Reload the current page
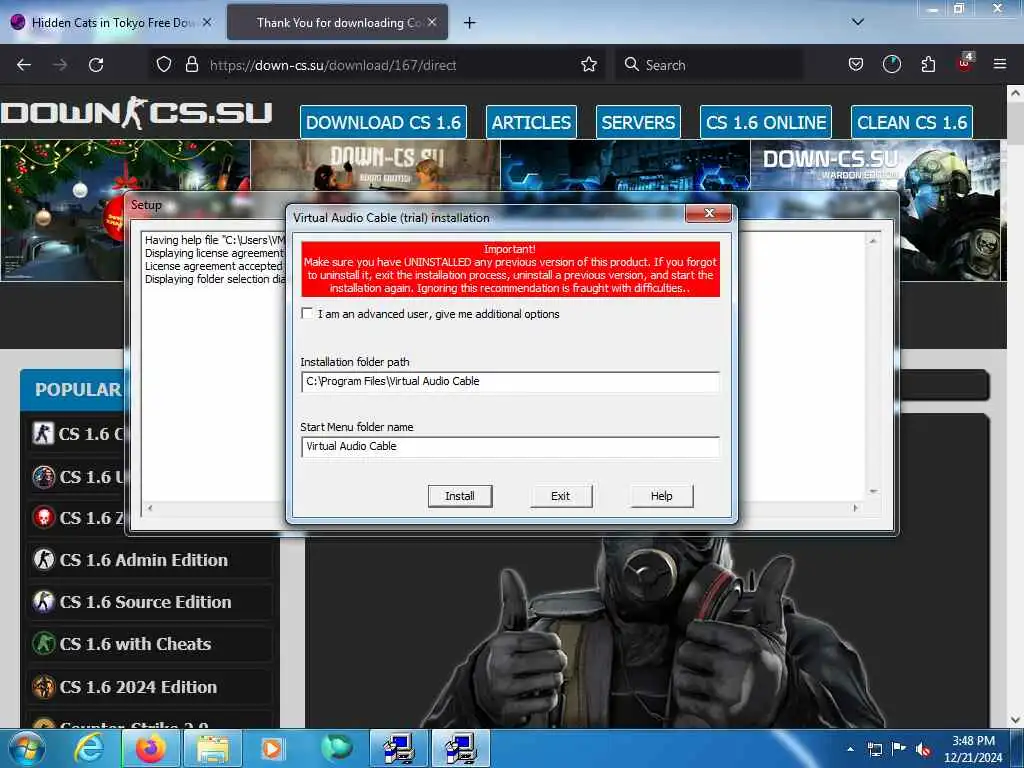 tap(96, 65)
